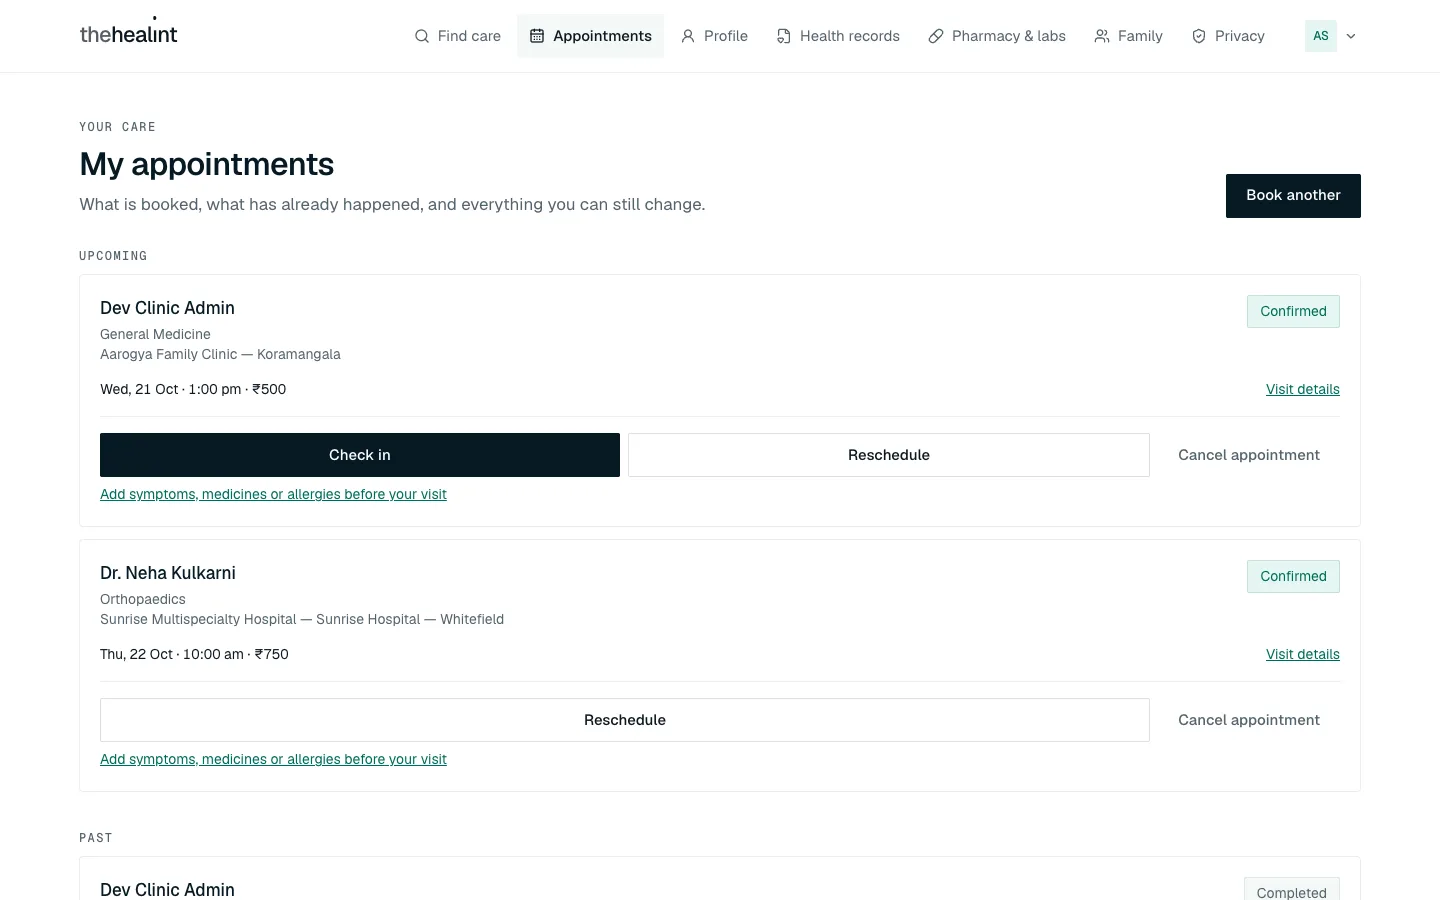
Task: Click the 'General Medicine' specialty text
Action: pyautogui.click(x=155, y=335)
